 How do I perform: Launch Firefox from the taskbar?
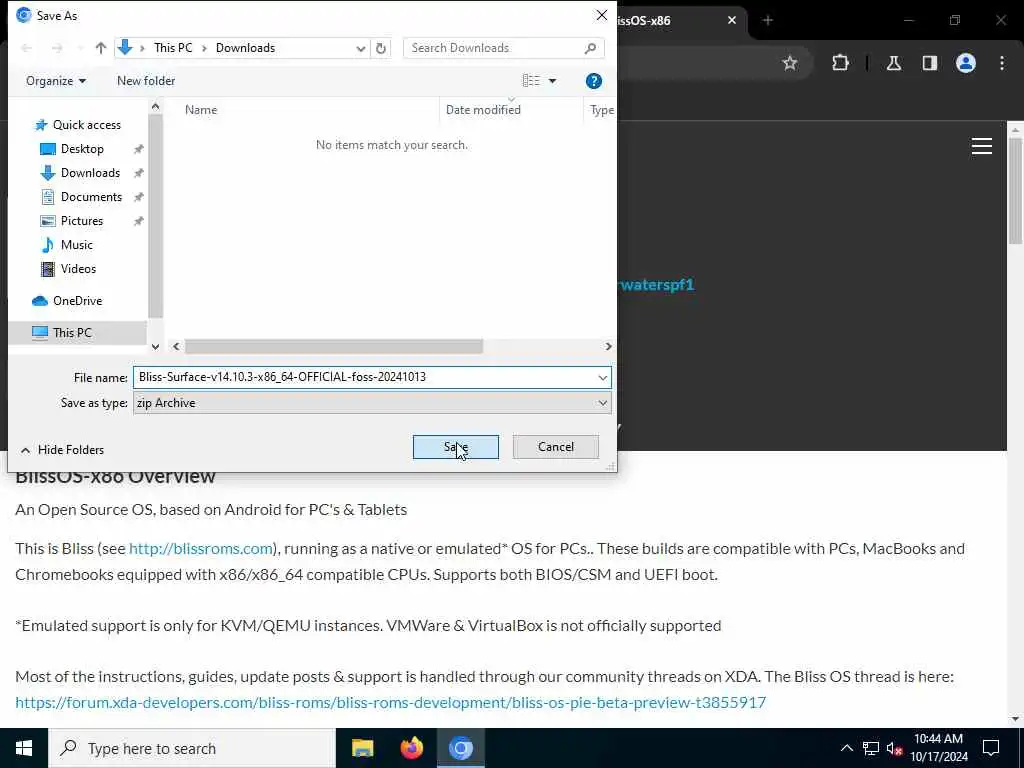[411, 748]
